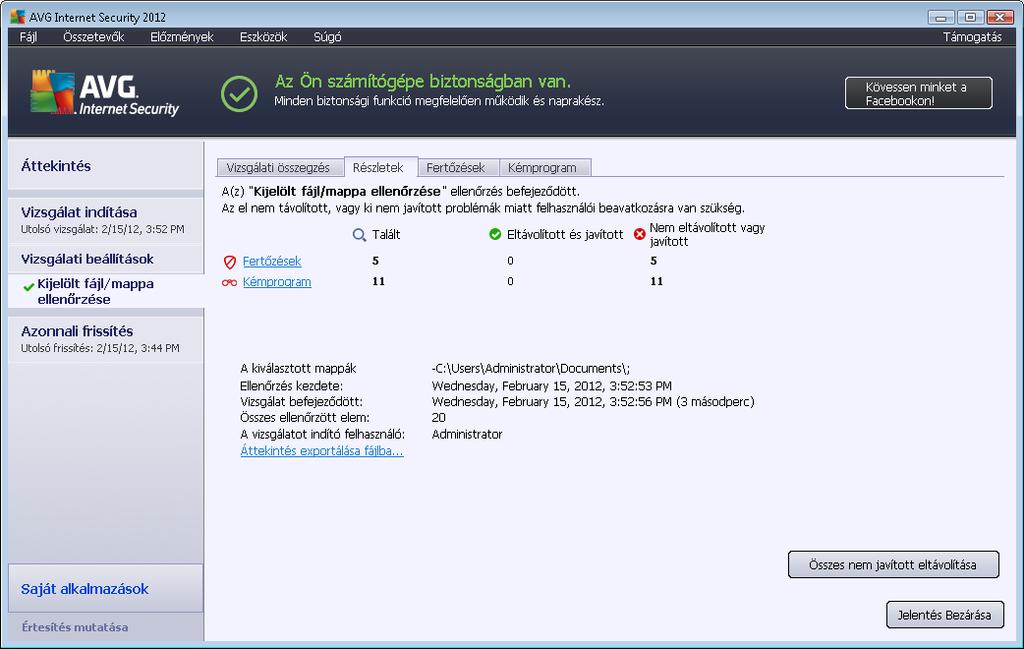Click the folder path C:\Users\Administrator\Documents\
This screenshot has width=1024, height=649.
click(531, 369)
